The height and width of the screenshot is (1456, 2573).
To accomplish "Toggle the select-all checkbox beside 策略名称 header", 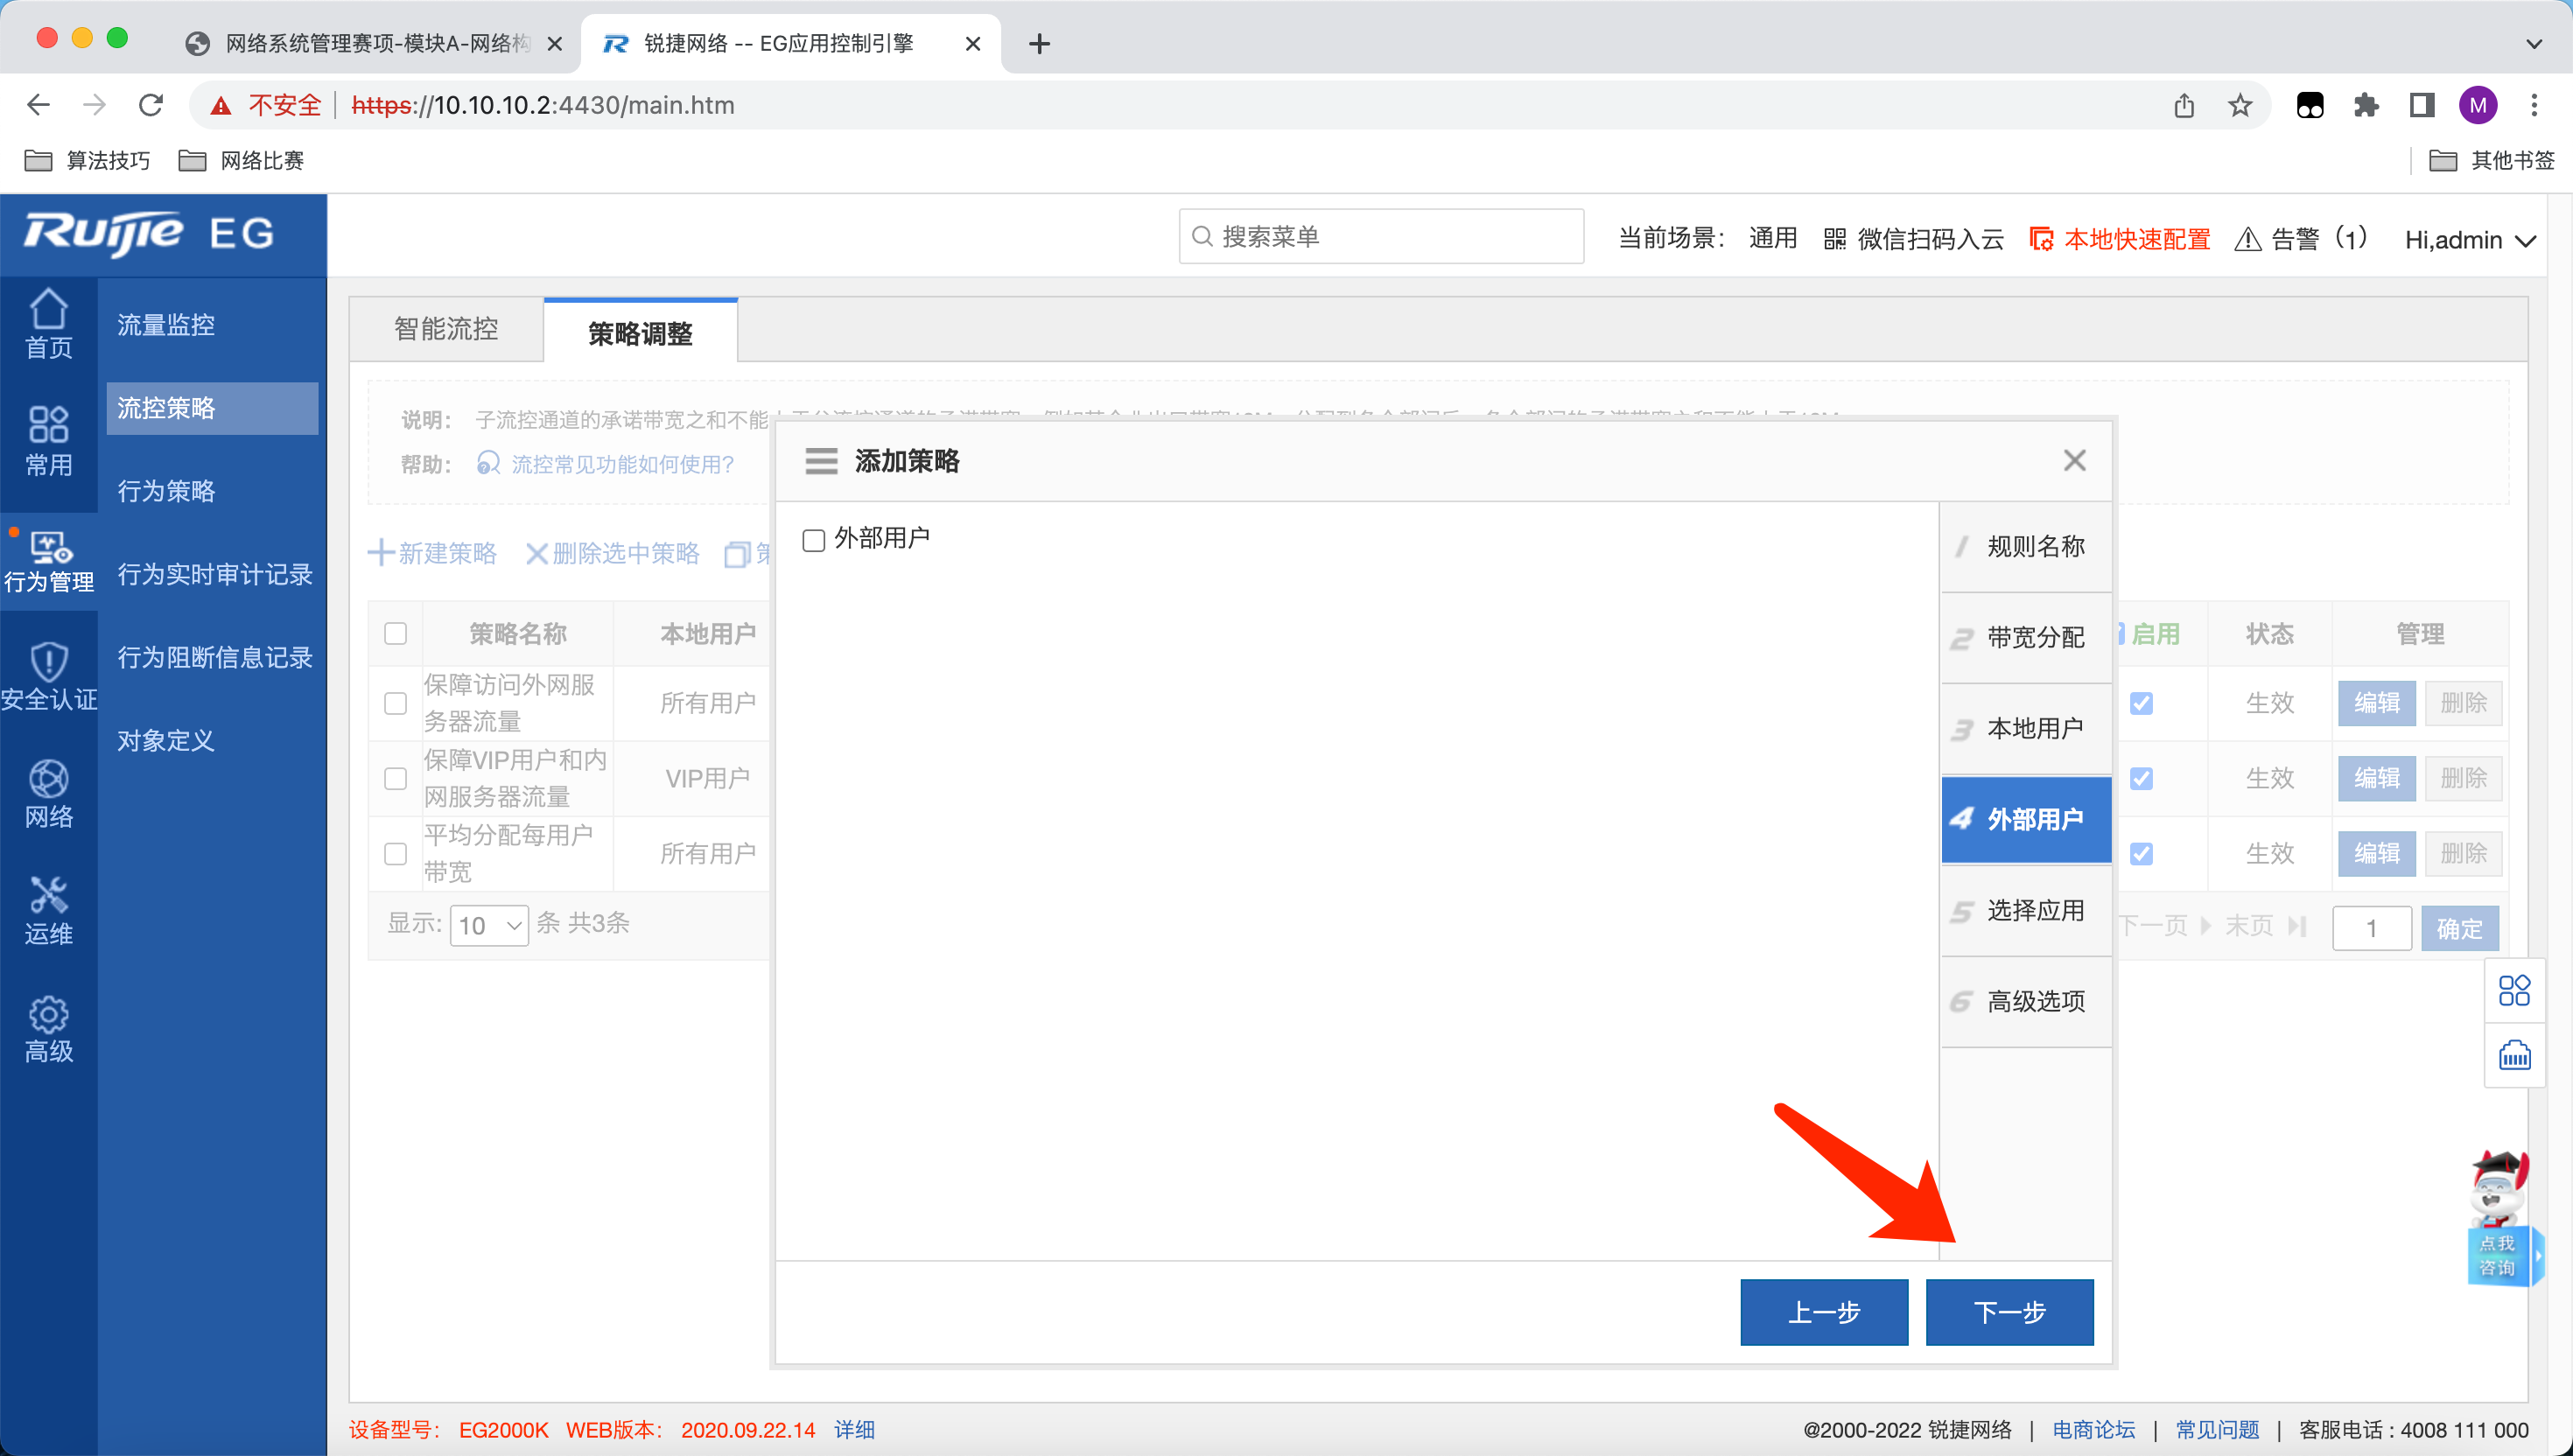I will click(x=396, y=633).
